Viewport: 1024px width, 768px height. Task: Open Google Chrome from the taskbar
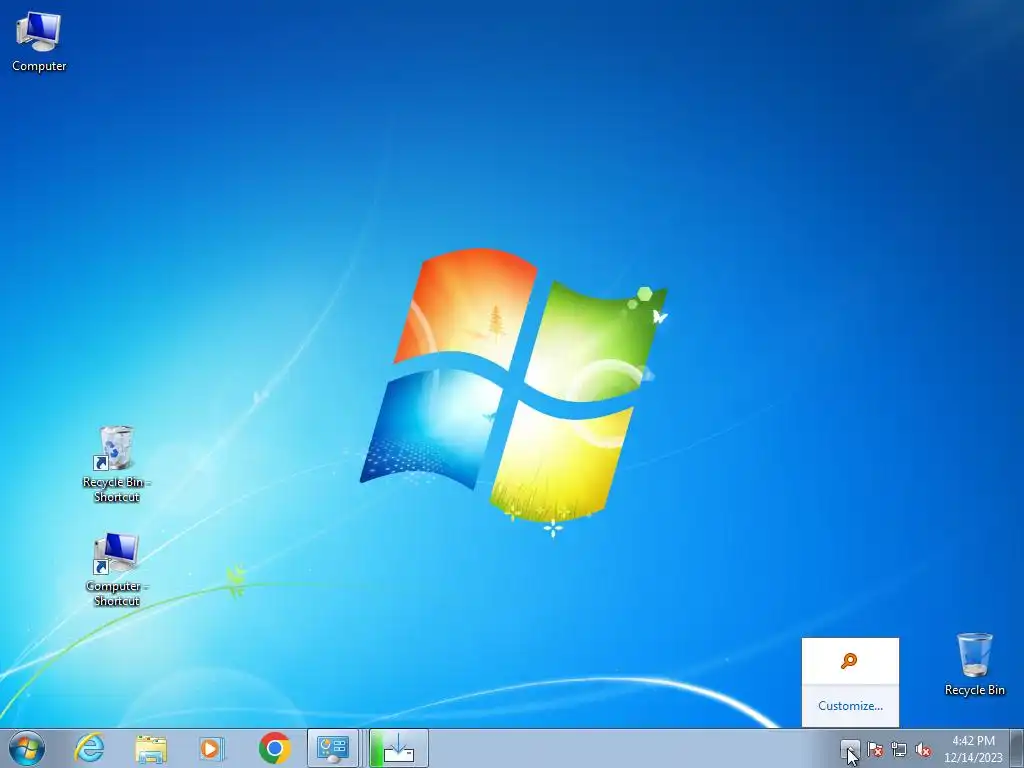pyautogui.click(x=274, y=748)
